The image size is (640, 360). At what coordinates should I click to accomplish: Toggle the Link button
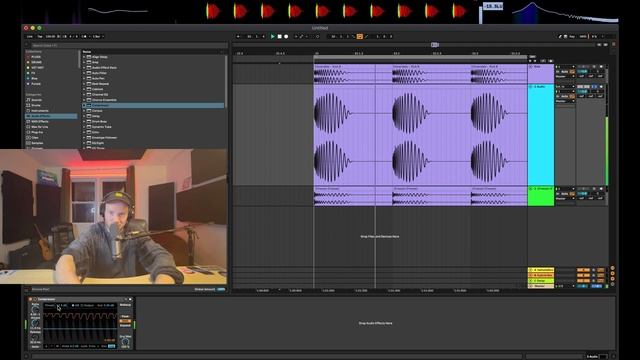(30, 36)
